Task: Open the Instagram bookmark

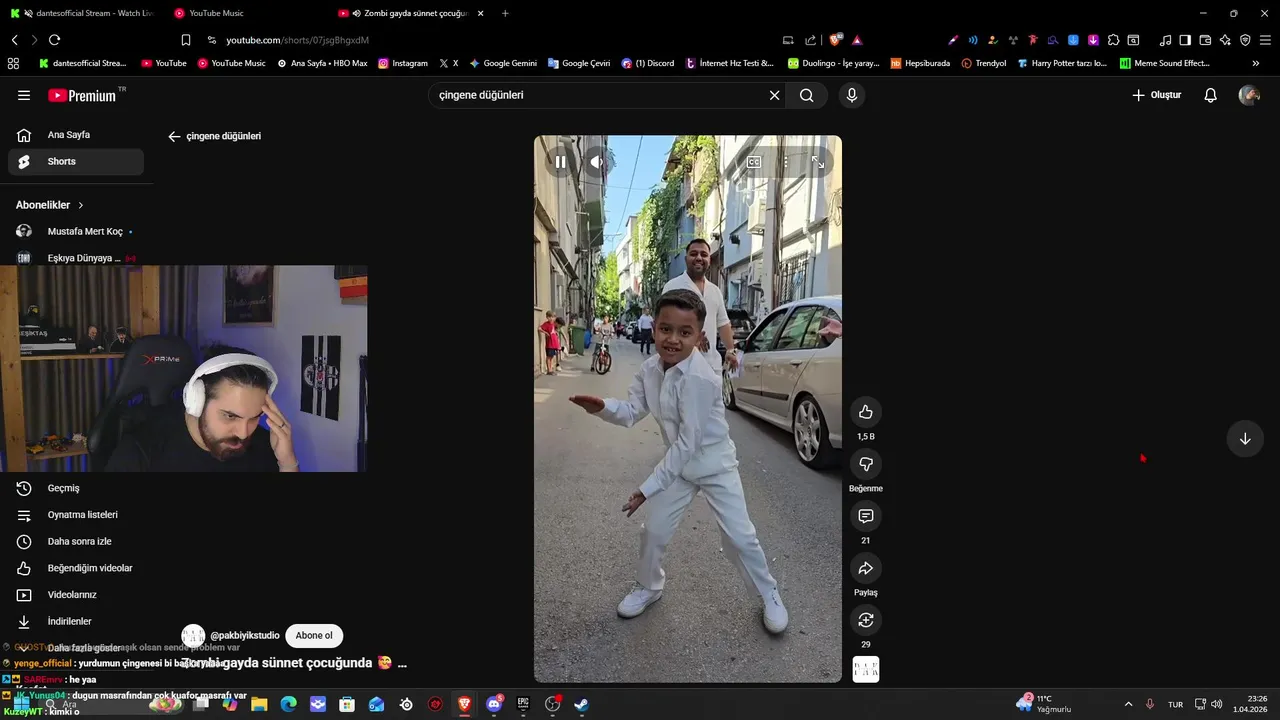Action: 403,63
